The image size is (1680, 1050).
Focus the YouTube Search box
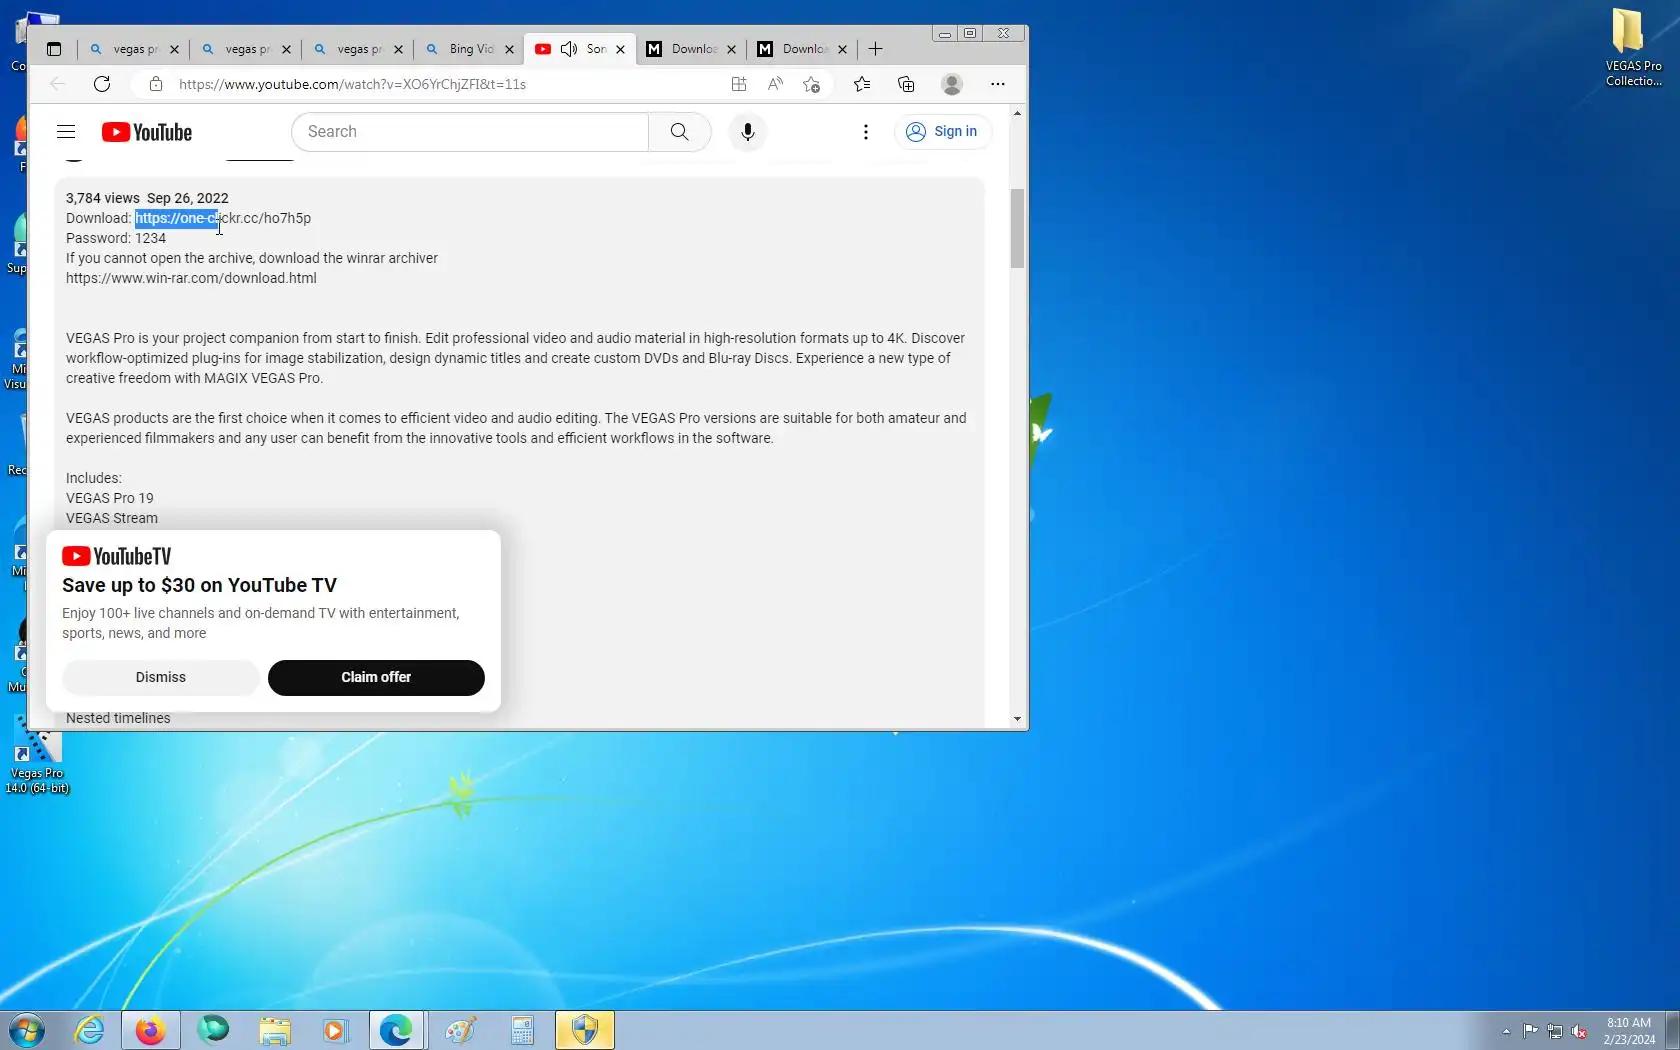470,132
